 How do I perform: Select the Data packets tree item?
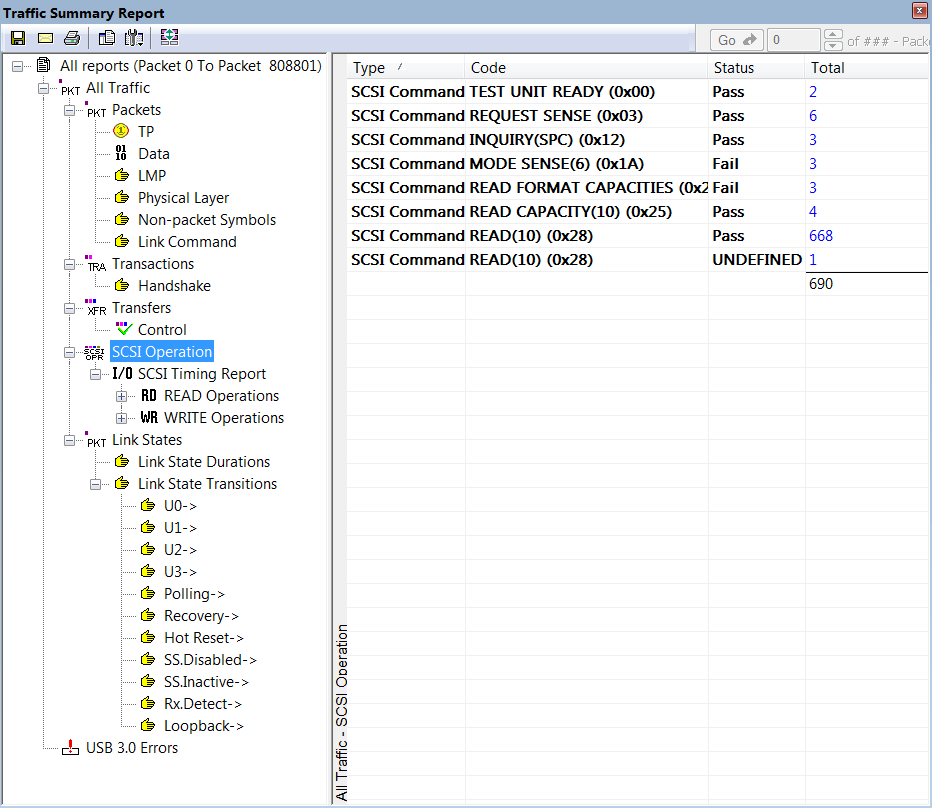pyautogui.click(x=153, y=153)
